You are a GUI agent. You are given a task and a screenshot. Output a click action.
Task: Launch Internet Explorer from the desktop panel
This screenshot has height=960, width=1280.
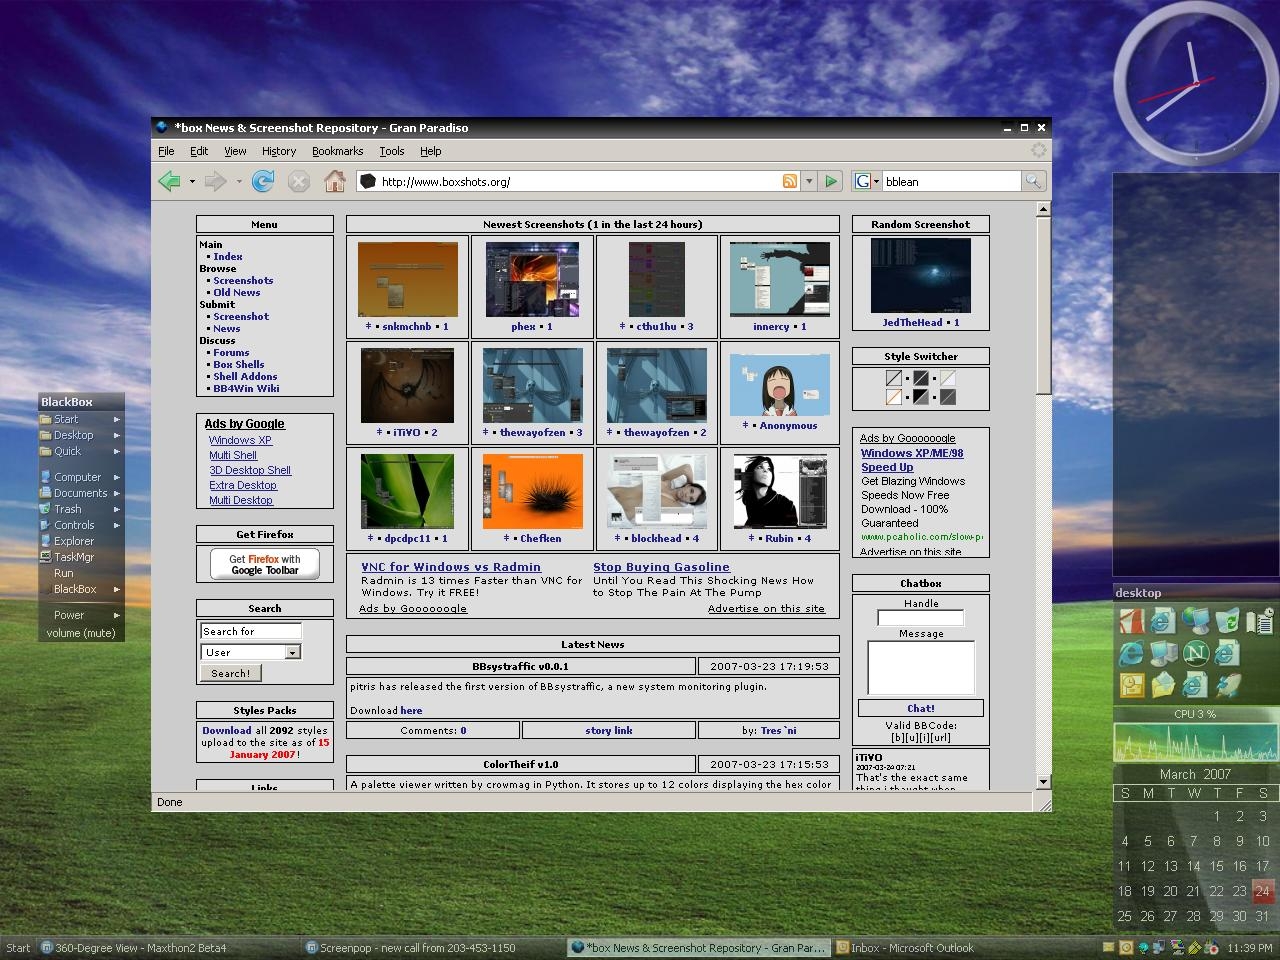tap(1131, 653)
